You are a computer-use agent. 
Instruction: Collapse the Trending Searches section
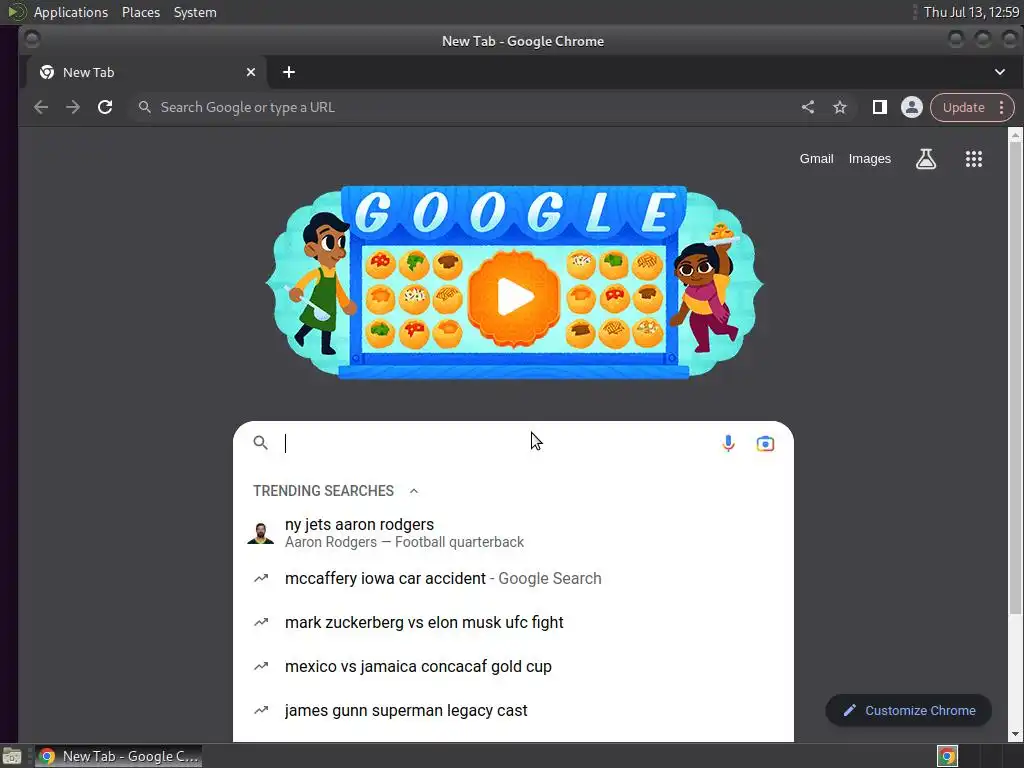[414, 491]
